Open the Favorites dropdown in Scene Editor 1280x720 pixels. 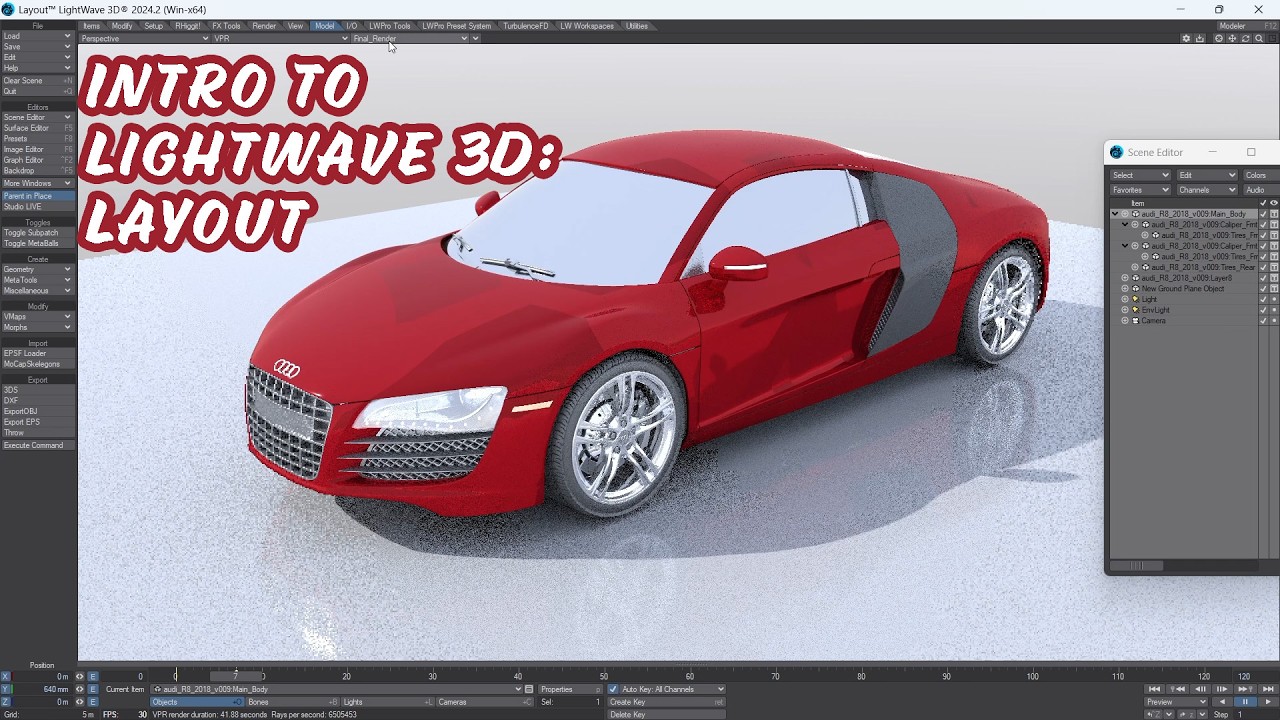click(1140, 190)
